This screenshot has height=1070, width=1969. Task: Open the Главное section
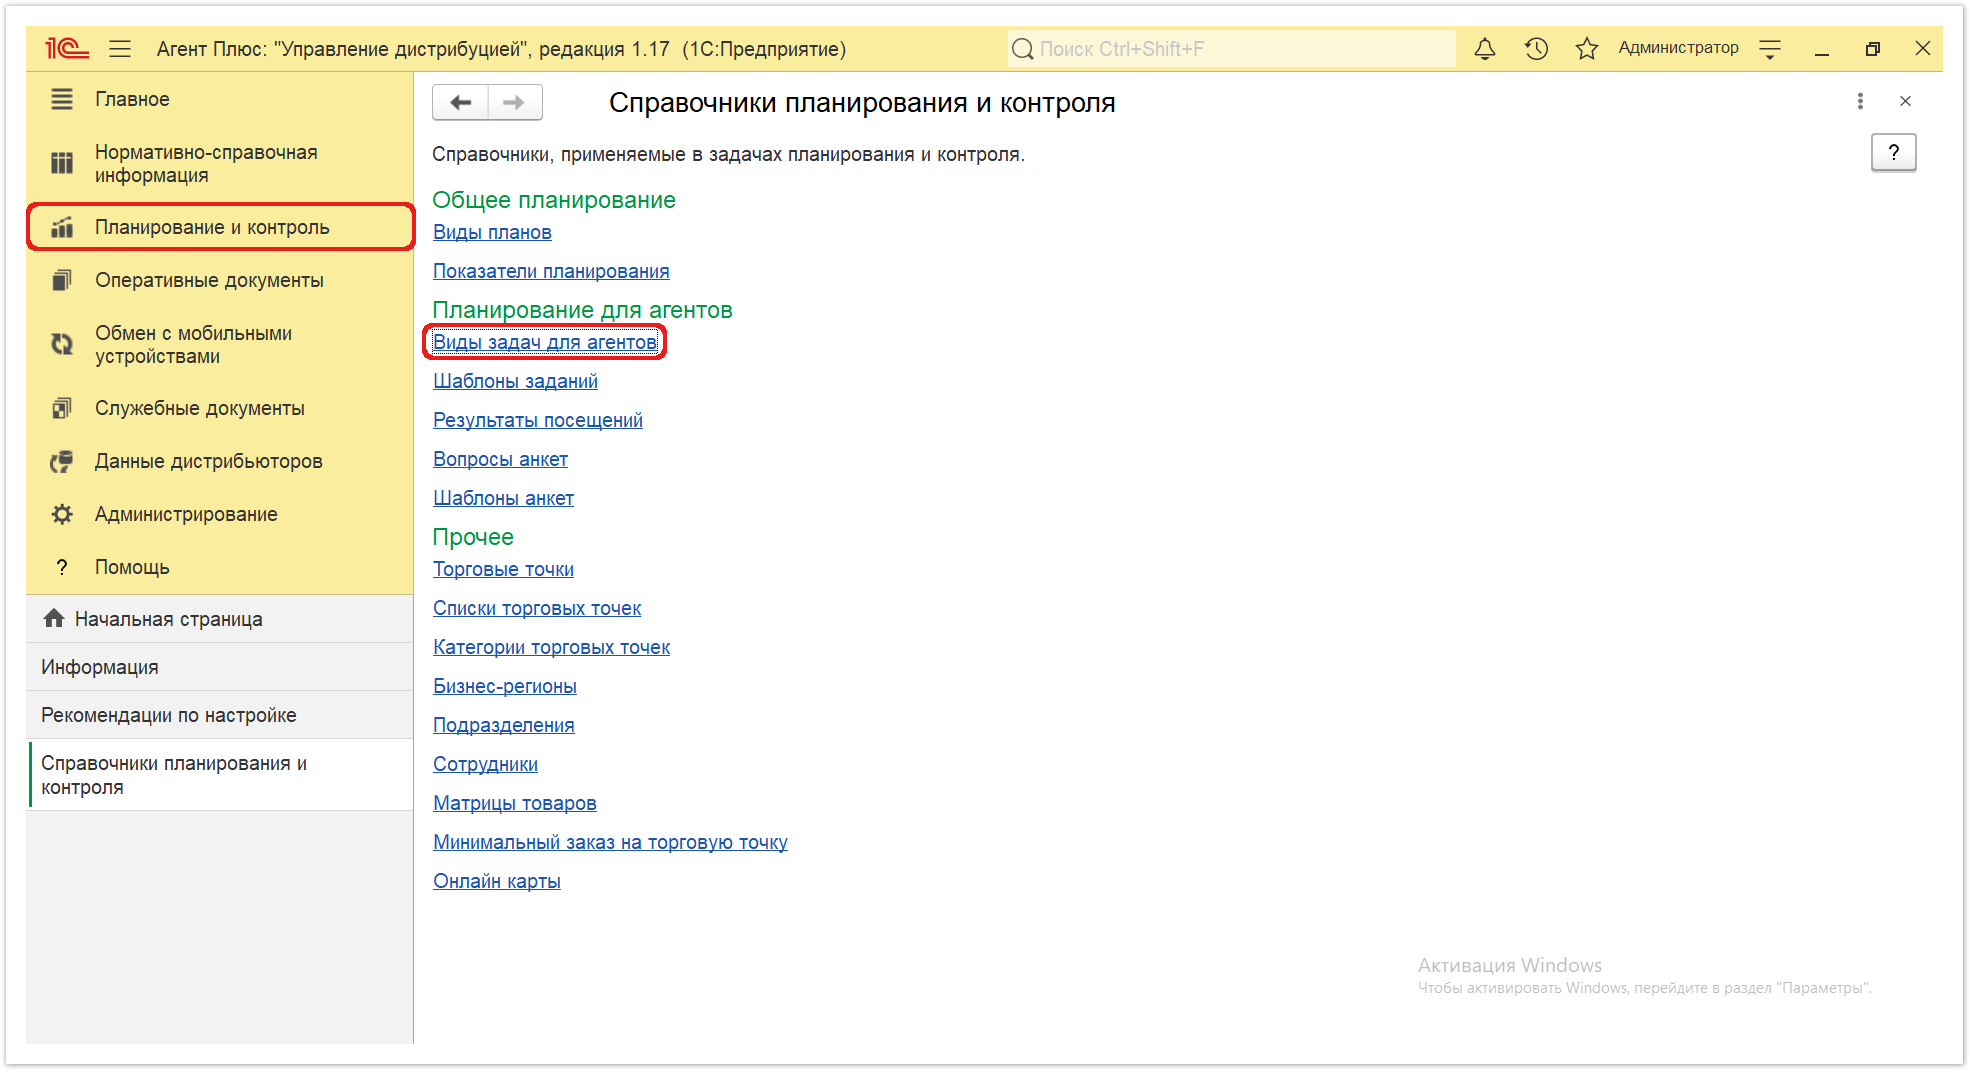tap(220, 99)
